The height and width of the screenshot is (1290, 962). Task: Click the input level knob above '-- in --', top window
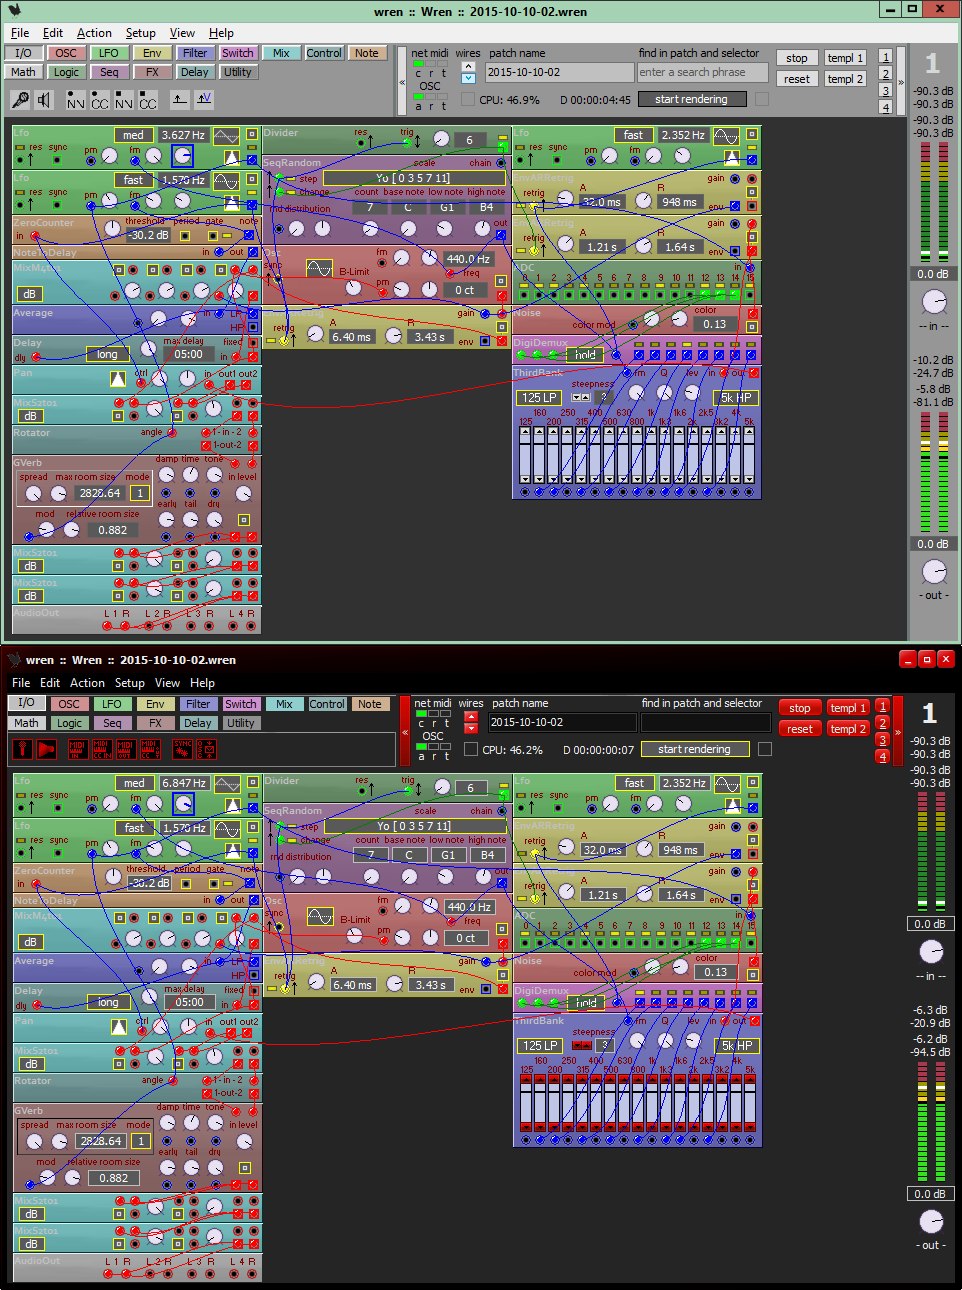point(934,300)
